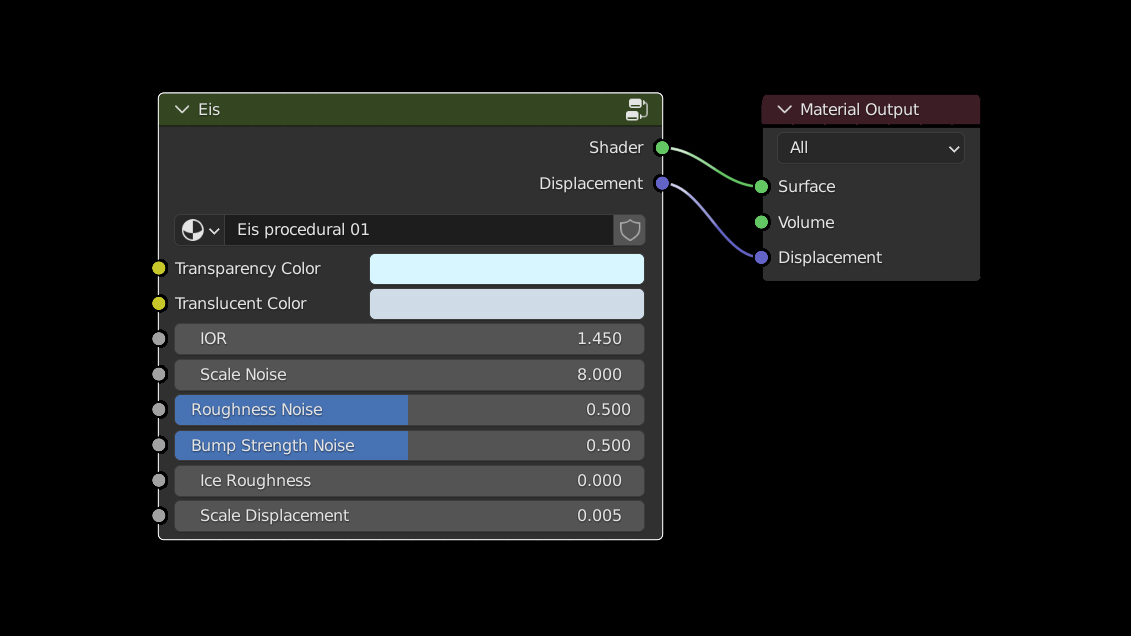
Task: Open the All render target dropdown
Action: pyautogui.click(x=870, y=148)
